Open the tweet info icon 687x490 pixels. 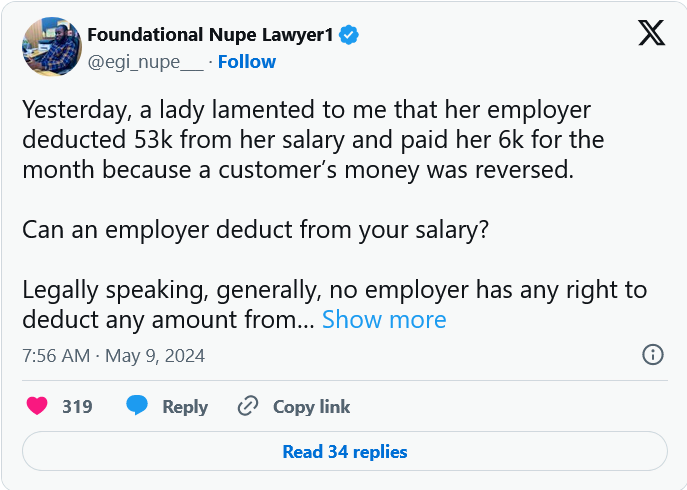[653, 354]
